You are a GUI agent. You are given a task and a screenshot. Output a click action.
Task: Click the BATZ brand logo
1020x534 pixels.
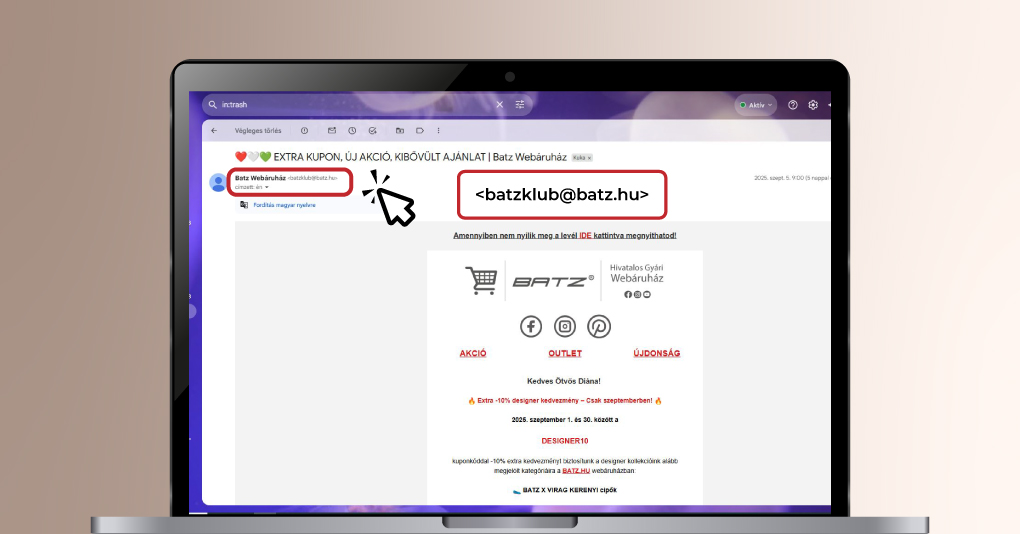[553, 281]
